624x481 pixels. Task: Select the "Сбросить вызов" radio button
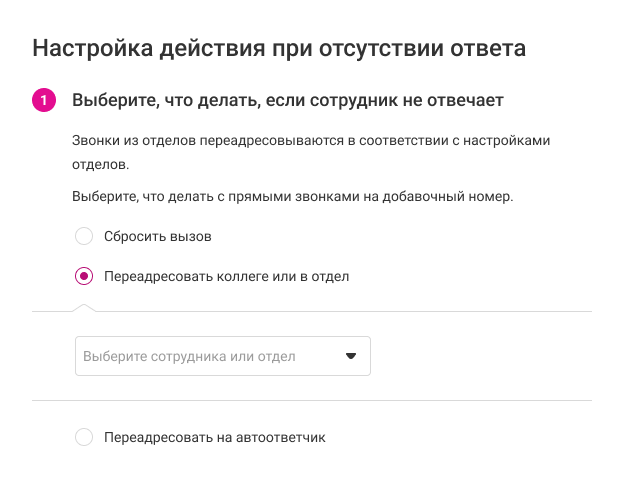(x=84, y=237)
